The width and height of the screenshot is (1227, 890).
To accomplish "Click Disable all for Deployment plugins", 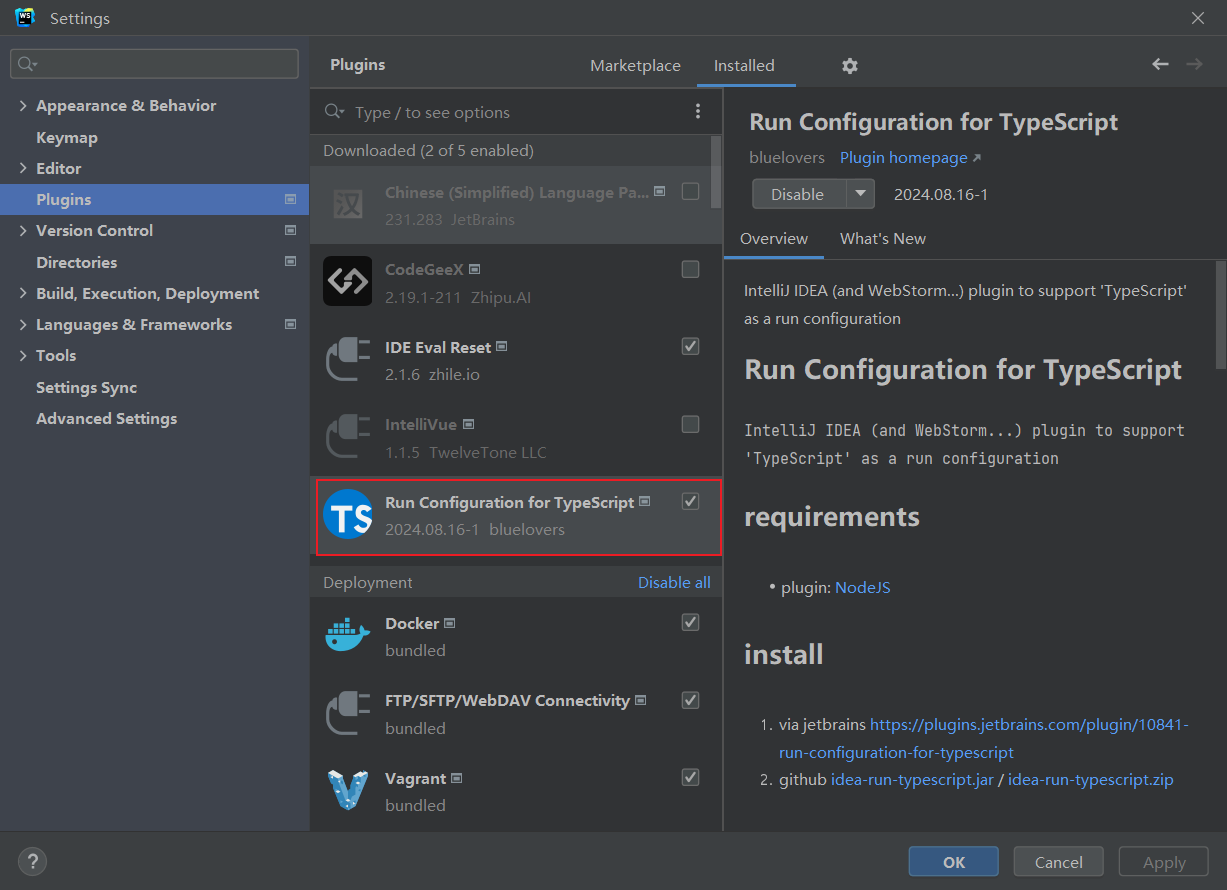I will [x=675, y=582].
